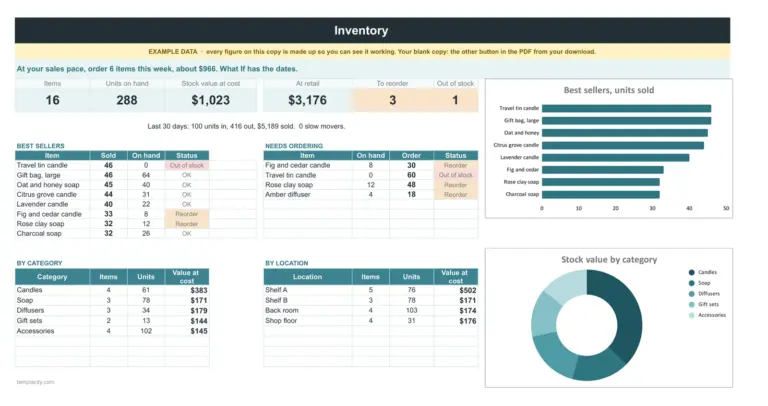Select the Accessories row in By Category table

(112, 331)
